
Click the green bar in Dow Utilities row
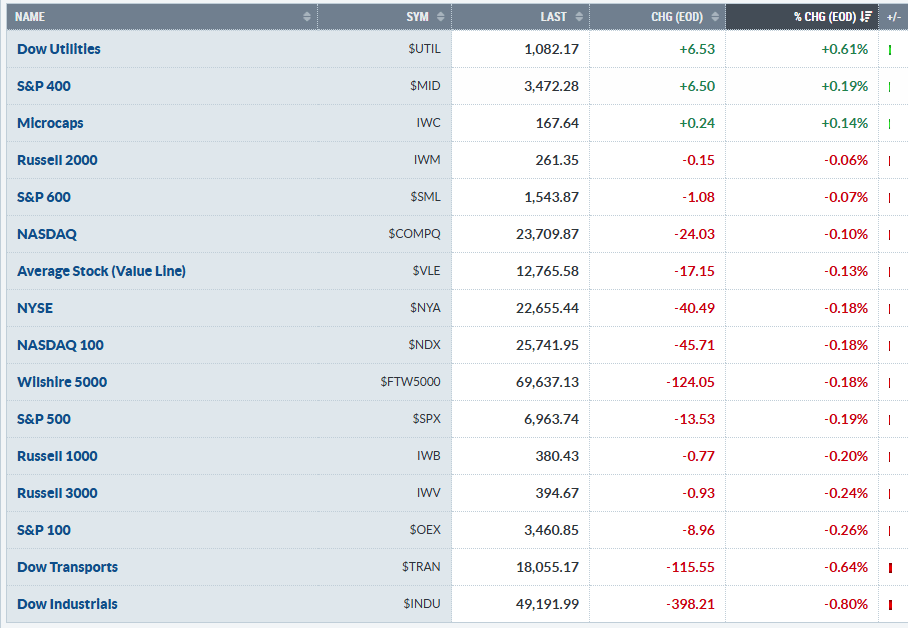pos(889,49)
